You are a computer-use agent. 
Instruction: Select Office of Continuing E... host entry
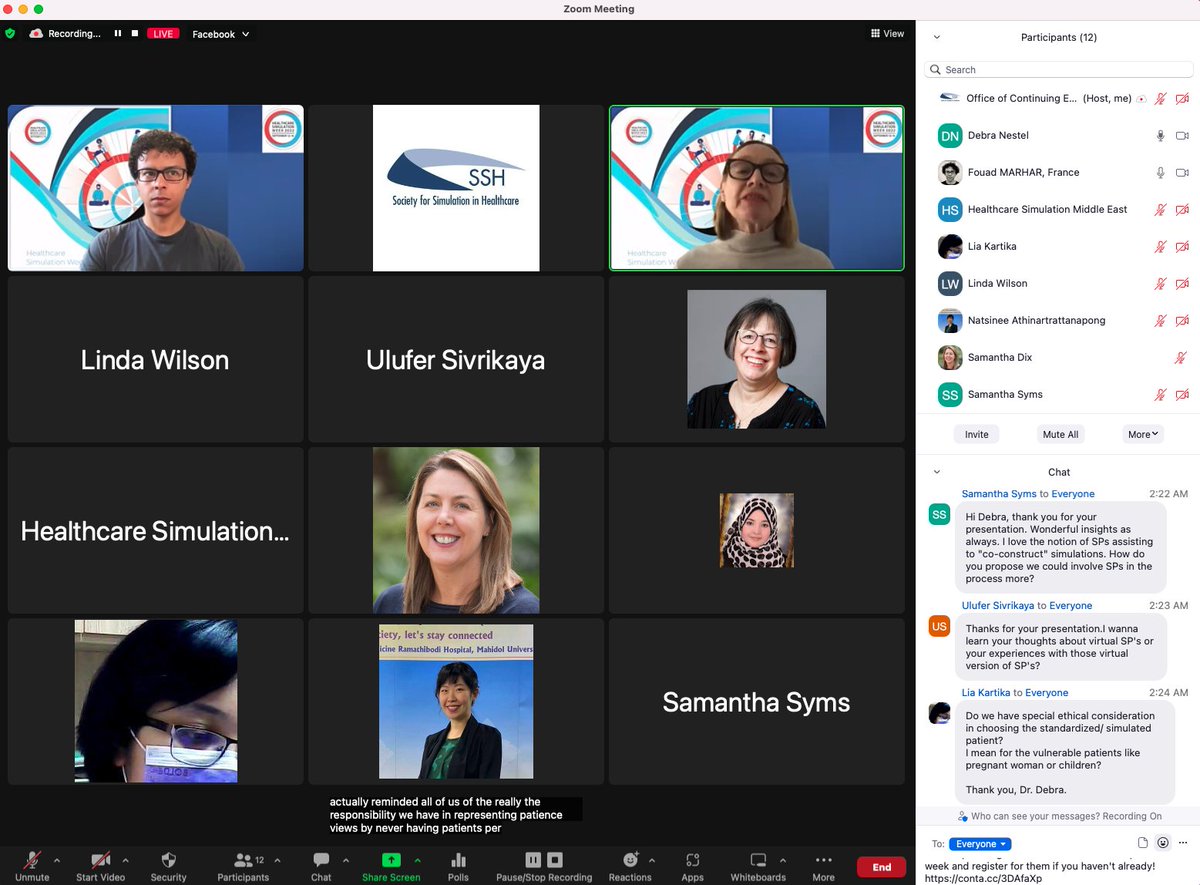1058,98
